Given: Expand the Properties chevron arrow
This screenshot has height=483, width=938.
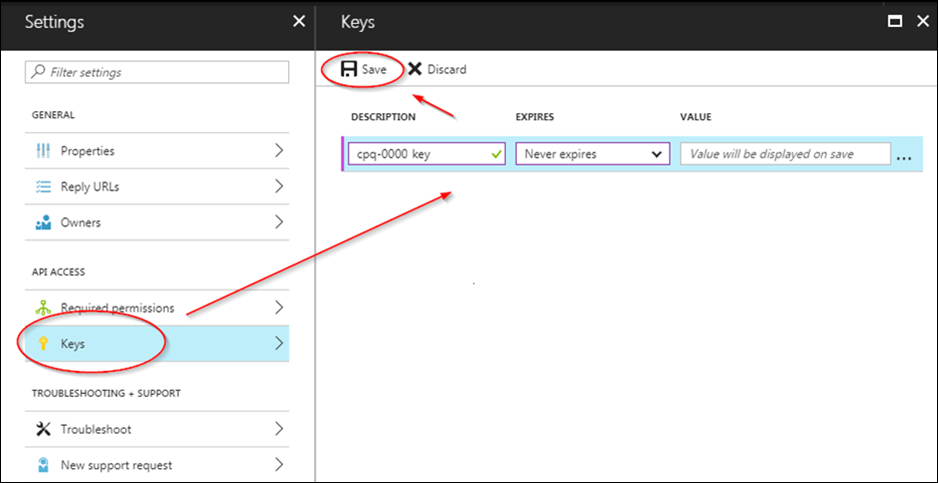Looking at the screenshot, I should click(x=279, y=151).
